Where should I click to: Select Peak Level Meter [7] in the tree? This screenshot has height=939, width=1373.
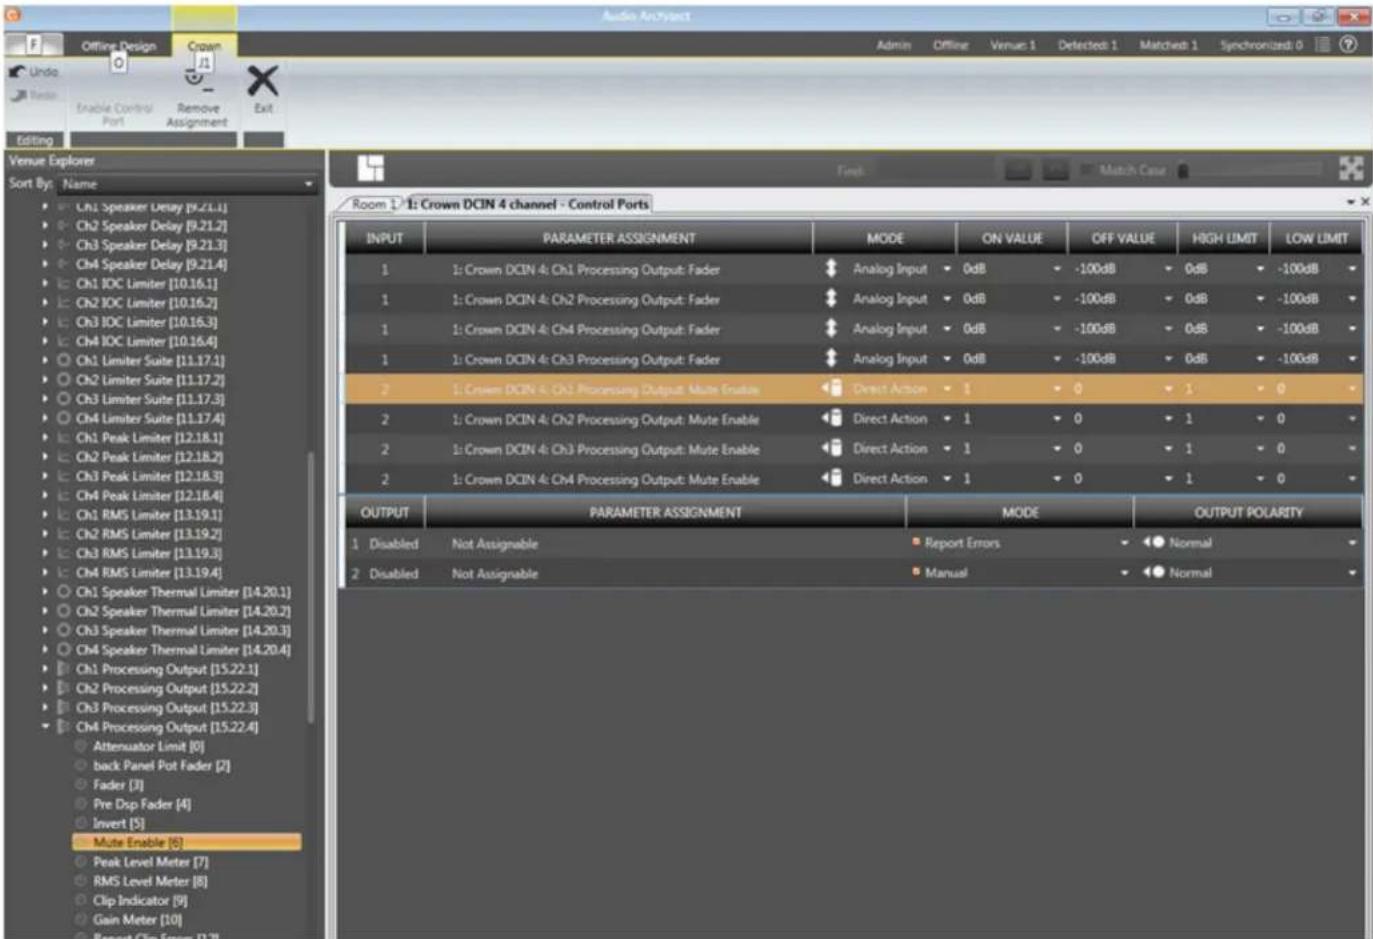point(151,862)
